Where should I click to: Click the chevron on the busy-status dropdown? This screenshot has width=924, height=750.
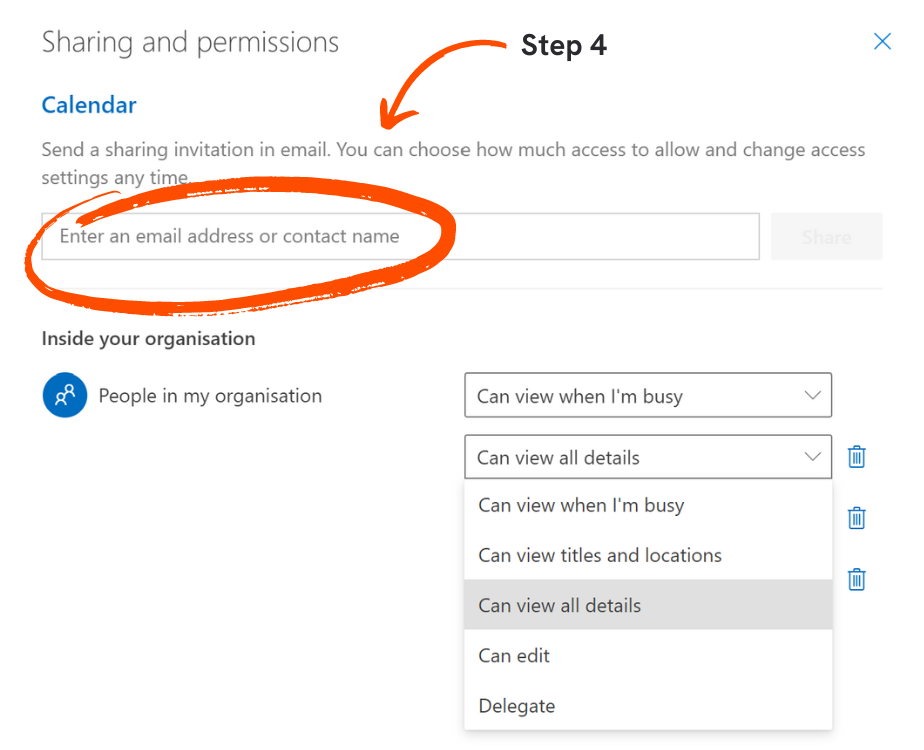tap(814, 395)
